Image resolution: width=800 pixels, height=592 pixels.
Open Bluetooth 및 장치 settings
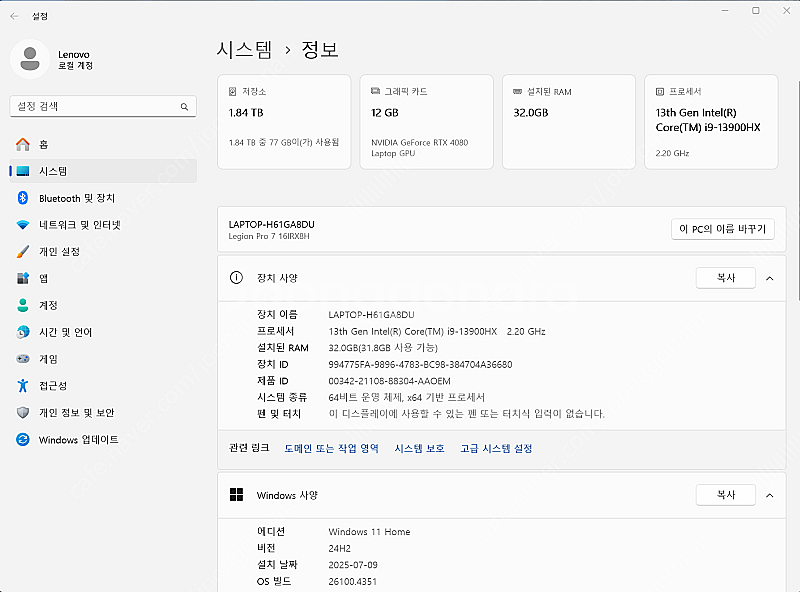pyautogui.click(x=103, y=198)
